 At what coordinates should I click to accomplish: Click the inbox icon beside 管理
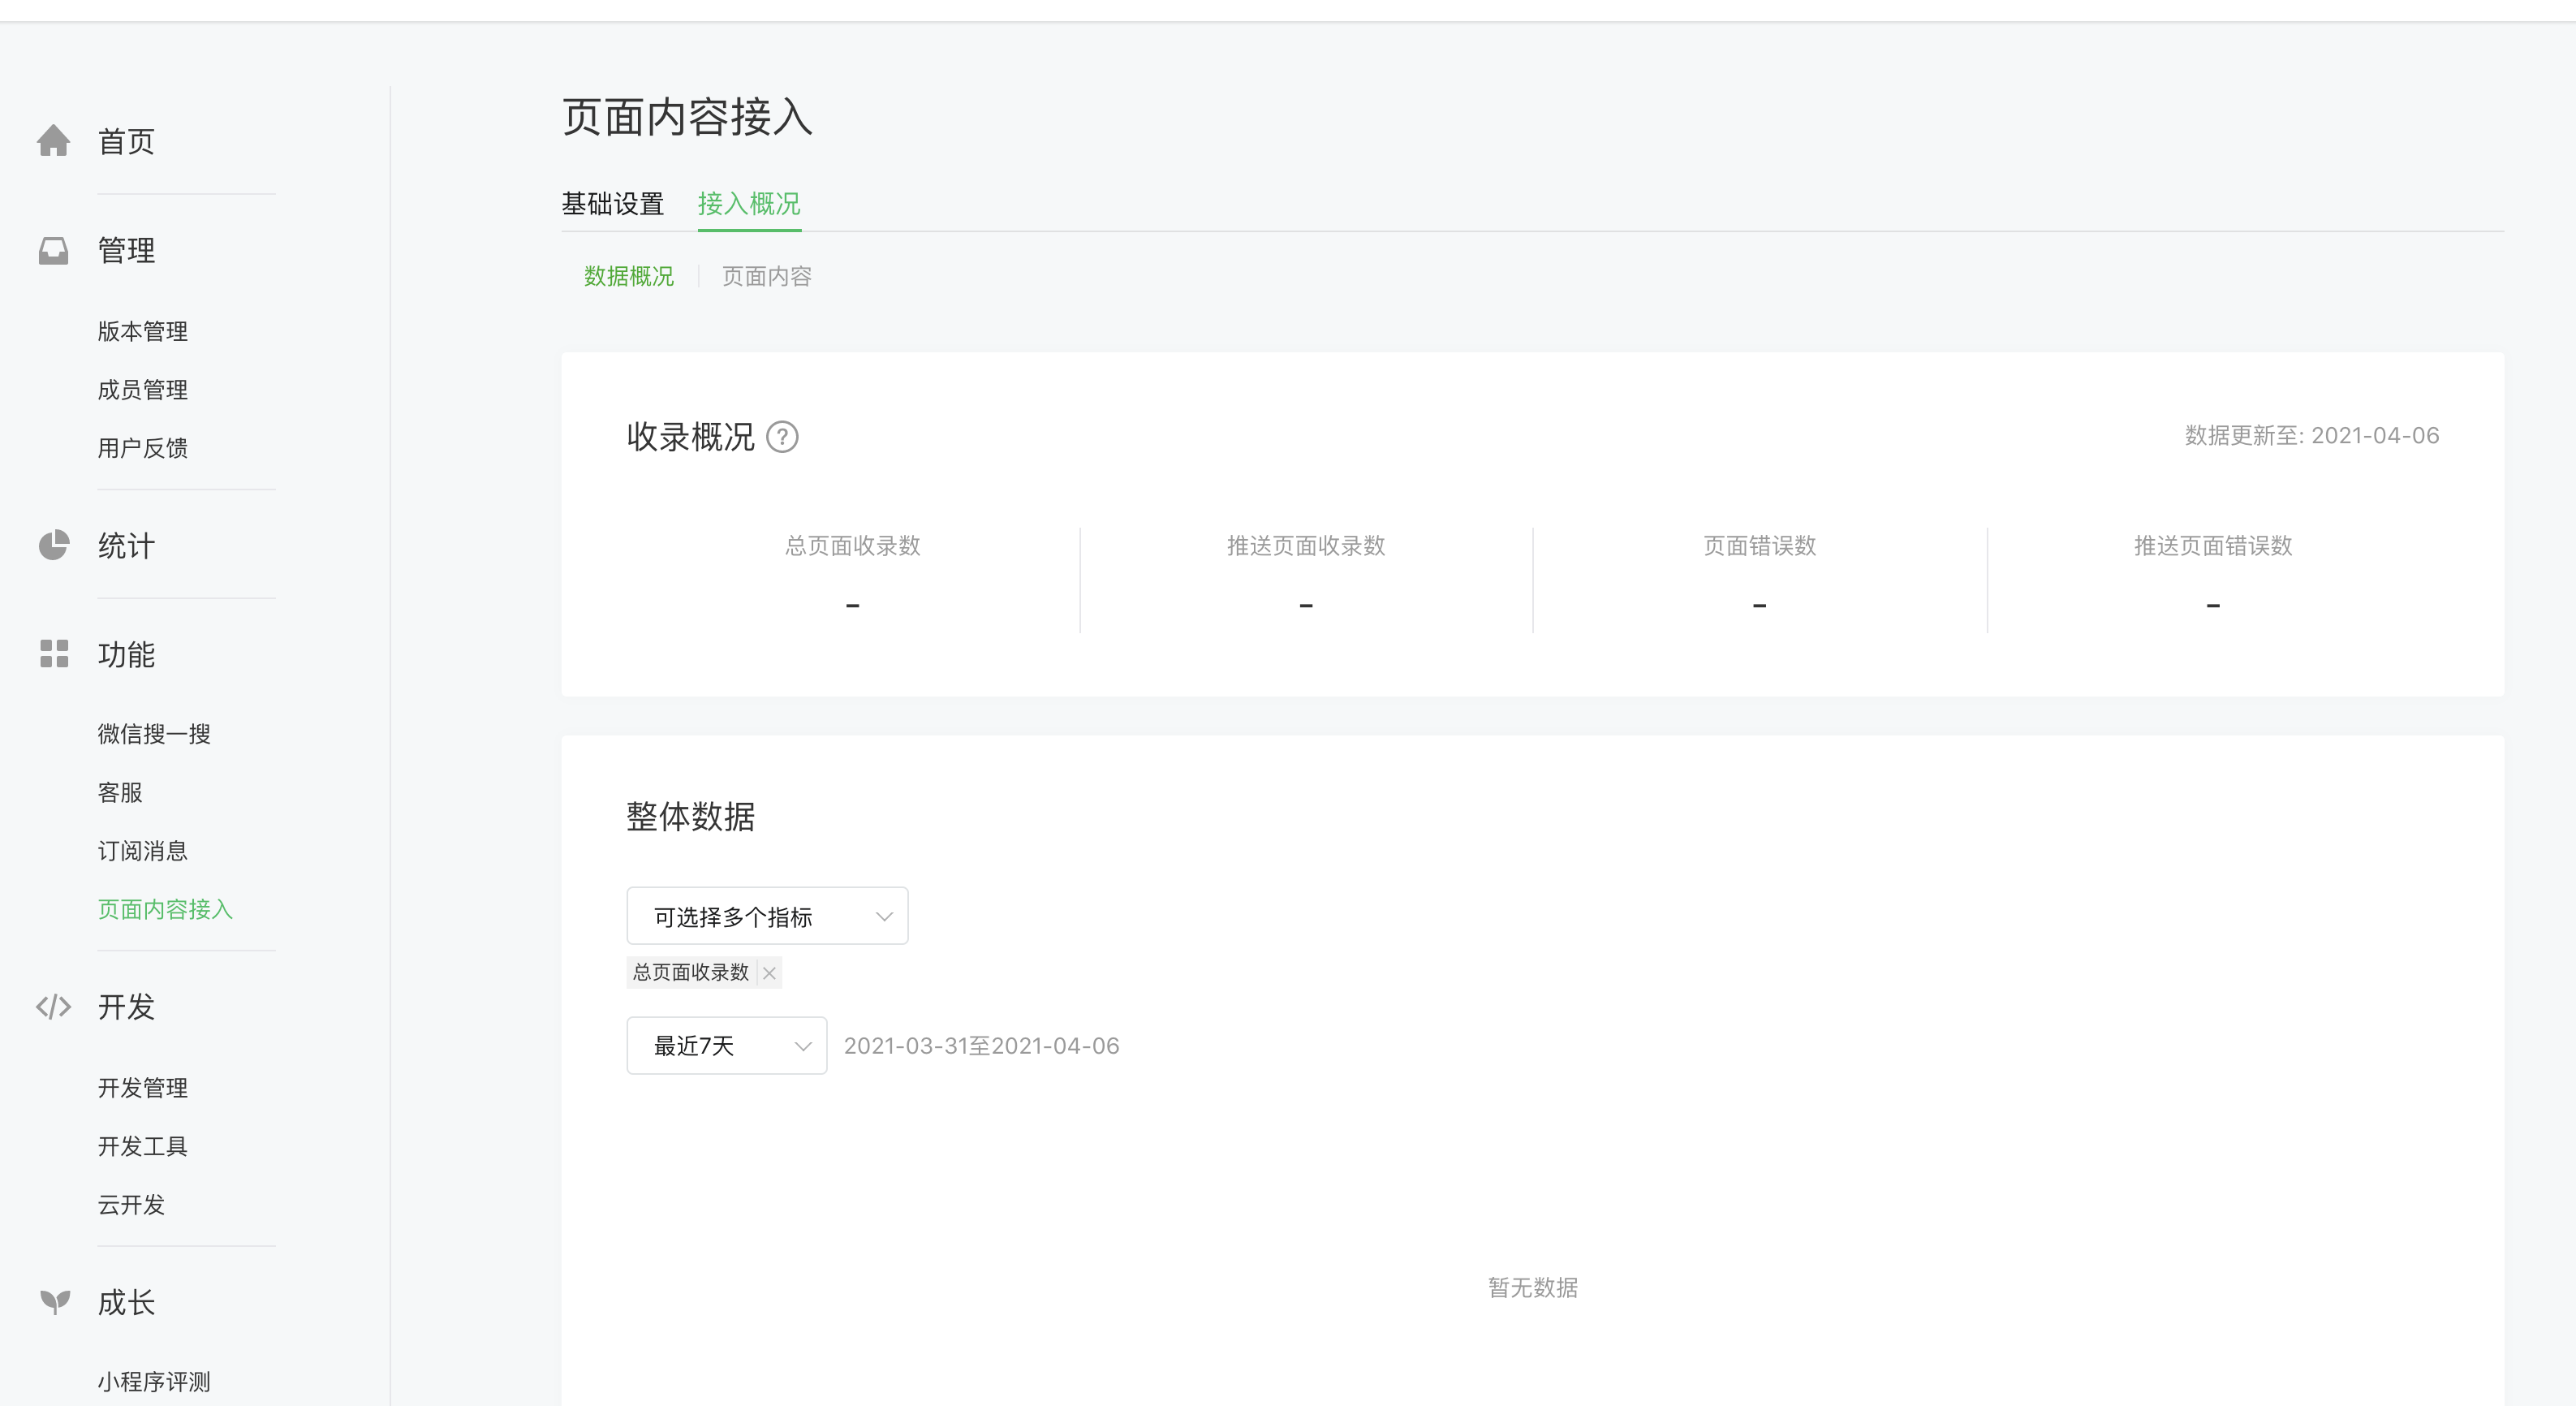pyautogui.click(x=54, y=250)
